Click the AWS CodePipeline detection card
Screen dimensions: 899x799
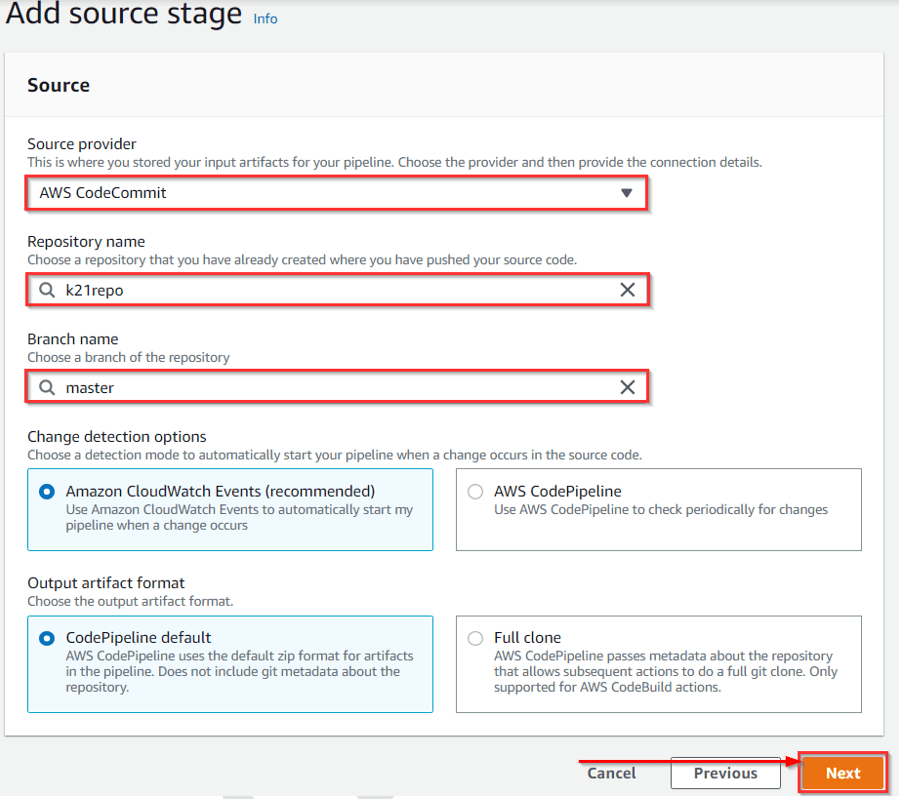click(658, 509)
